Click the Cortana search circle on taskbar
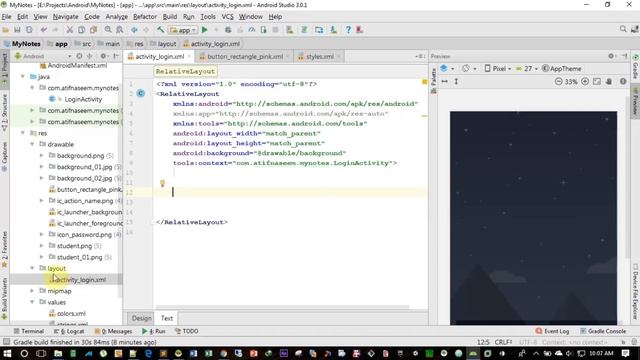 click(24, 353)
